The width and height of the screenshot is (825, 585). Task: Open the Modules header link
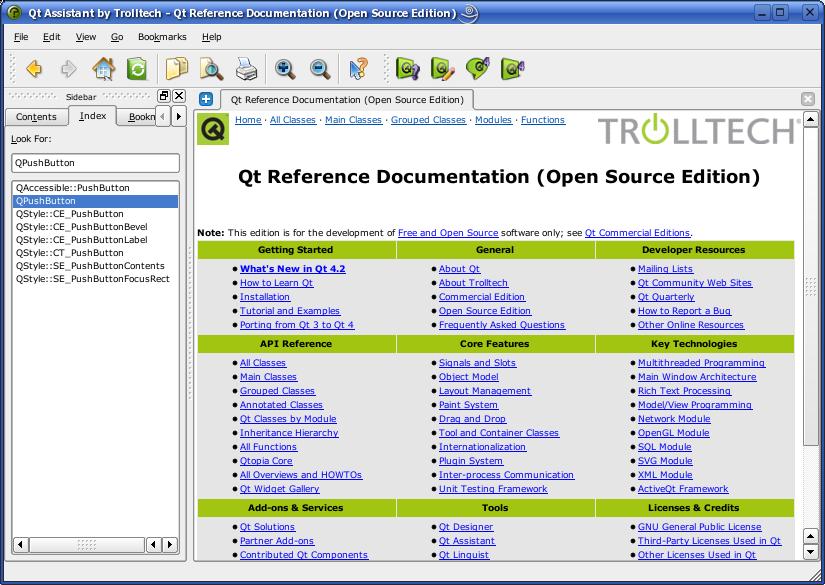pyautogui.click(x=493, y=120)
